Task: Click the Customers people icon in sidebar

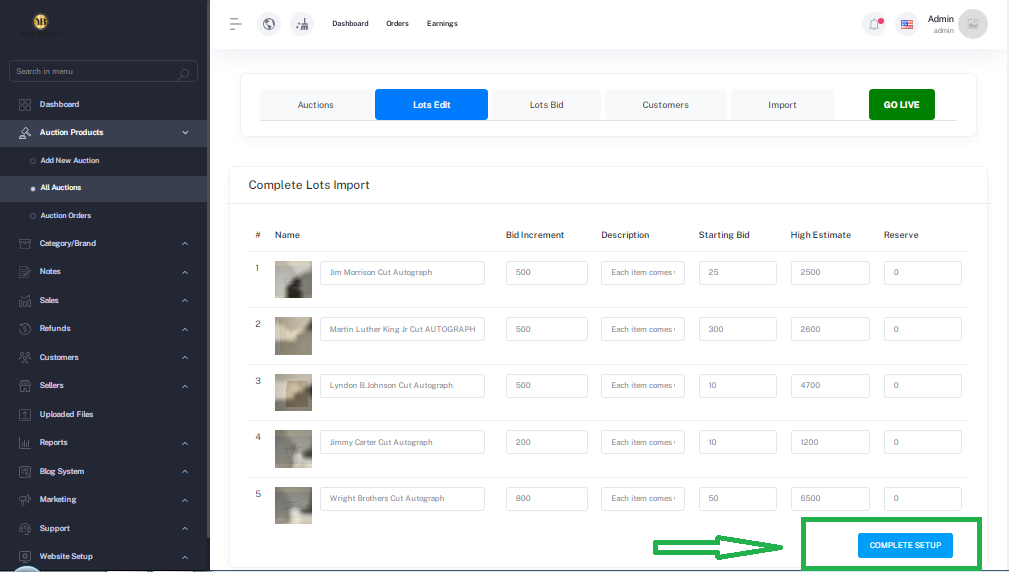Action: click(x=25, y=358)
